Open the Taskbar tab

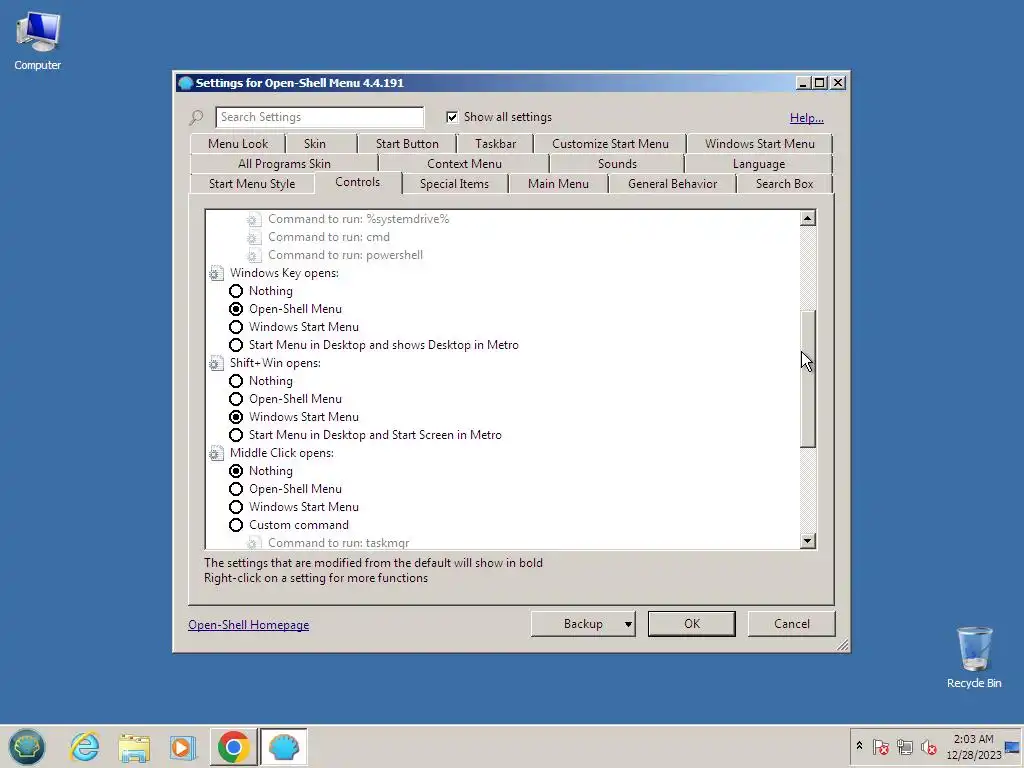[x=496, y=144]
